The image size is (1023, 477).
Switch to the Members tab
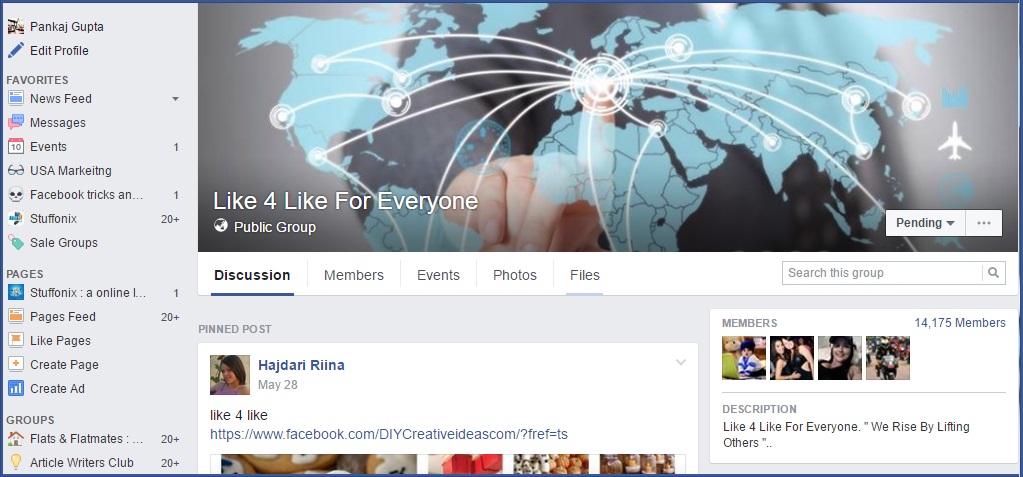coord(354,275)
